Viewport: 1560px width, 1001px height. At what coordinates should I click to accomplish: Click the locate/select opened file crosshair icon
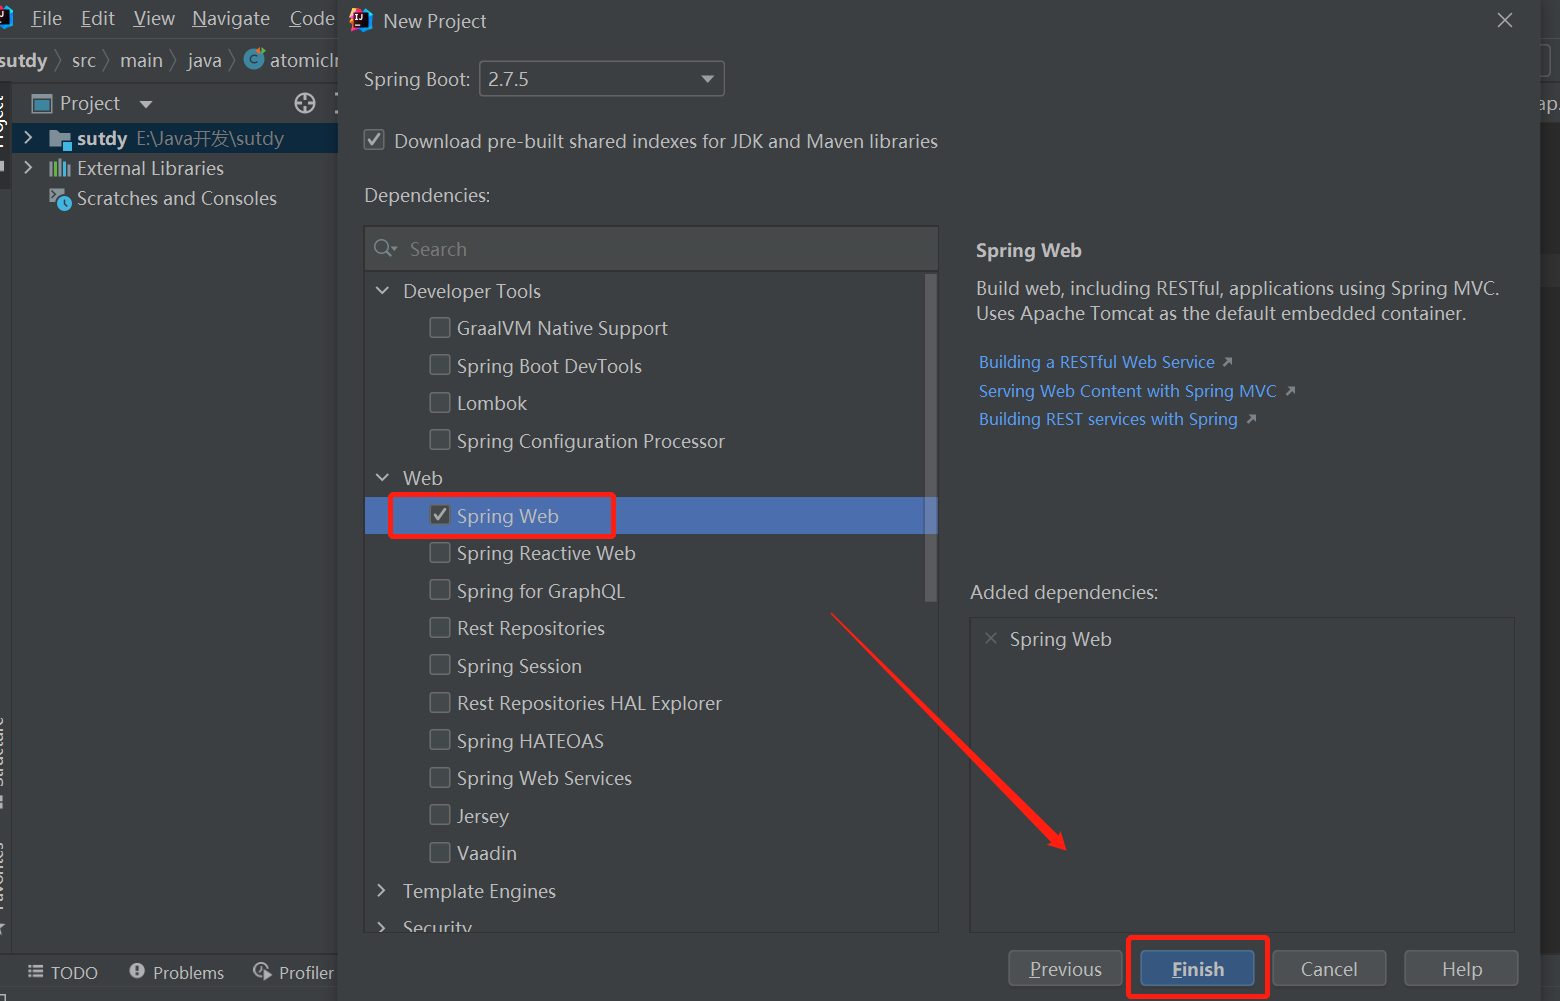coord(305,103)
